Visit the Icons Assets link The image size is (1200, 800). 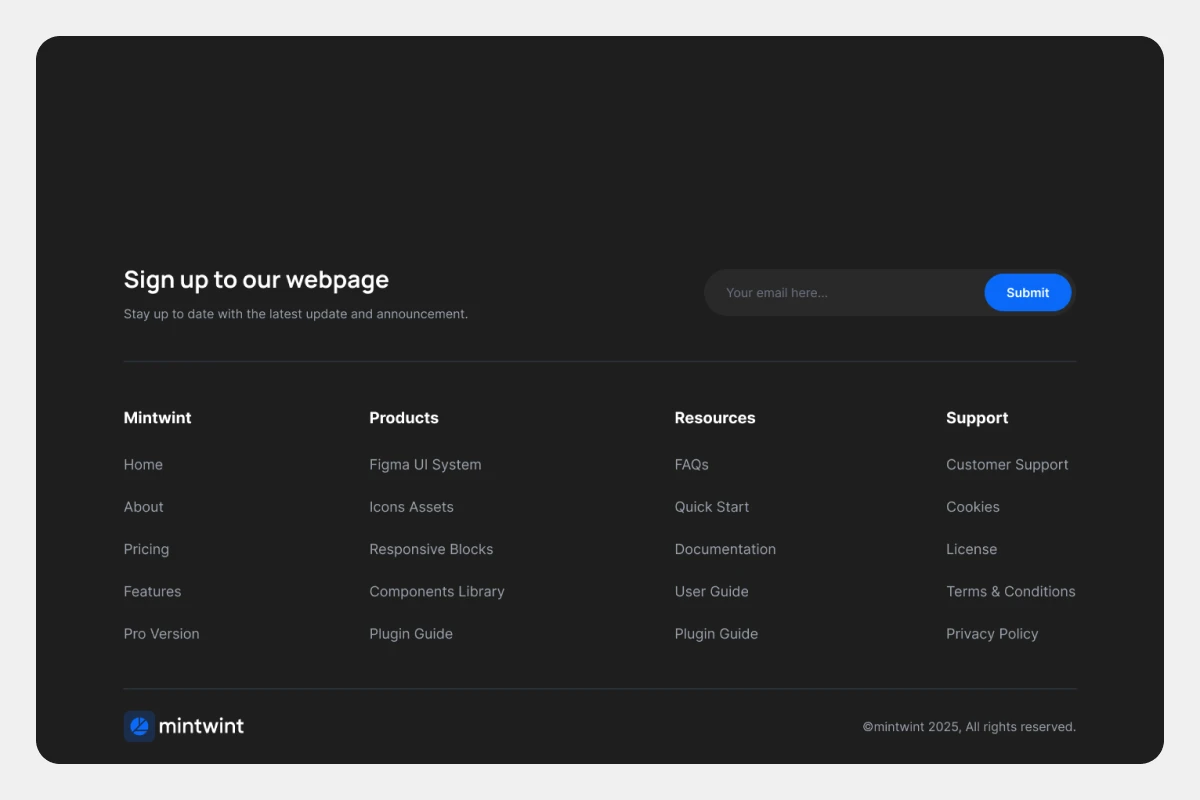[x=411, y=507]
